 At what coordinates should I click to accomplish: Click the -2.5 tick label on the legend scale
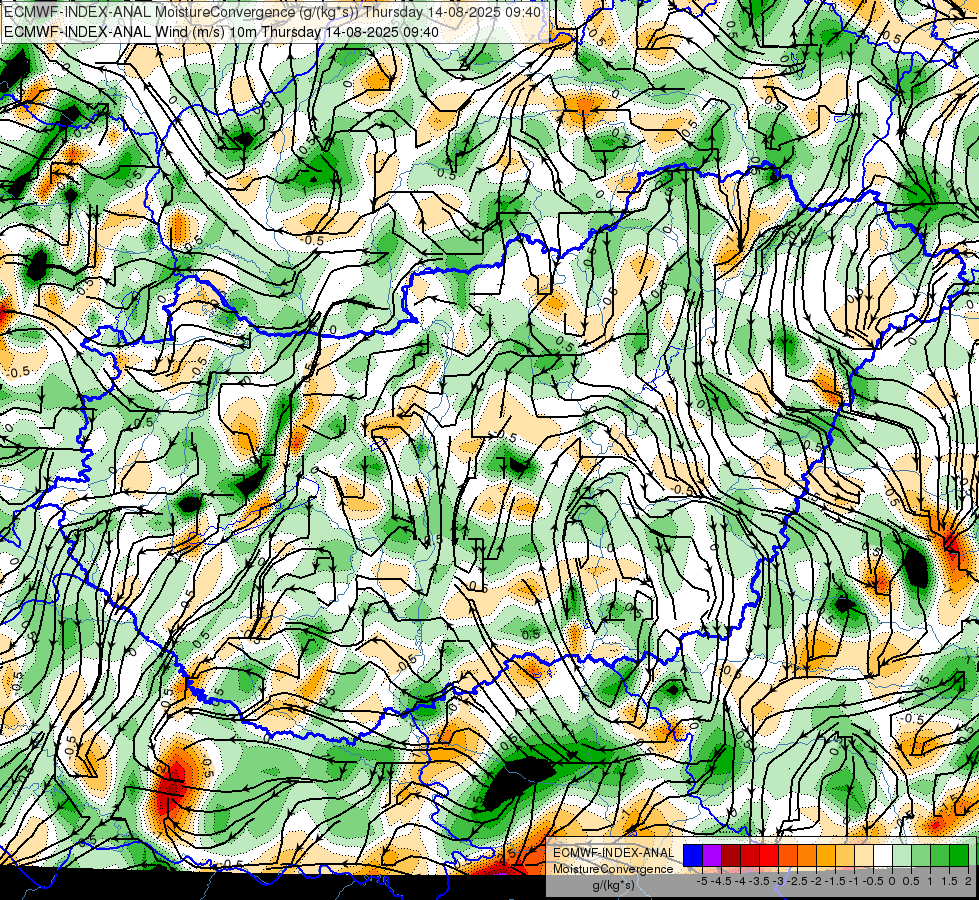tap(797, 881)
